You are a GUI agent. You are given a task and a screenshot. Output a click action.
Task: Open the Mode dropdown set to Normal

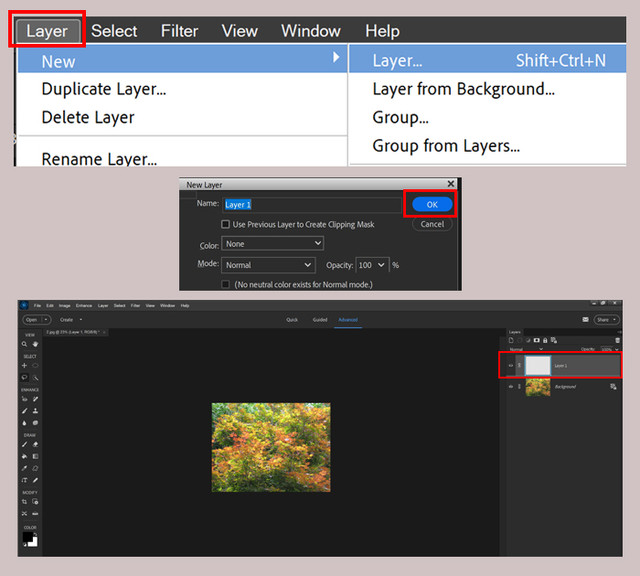click(x=268, y=265)
